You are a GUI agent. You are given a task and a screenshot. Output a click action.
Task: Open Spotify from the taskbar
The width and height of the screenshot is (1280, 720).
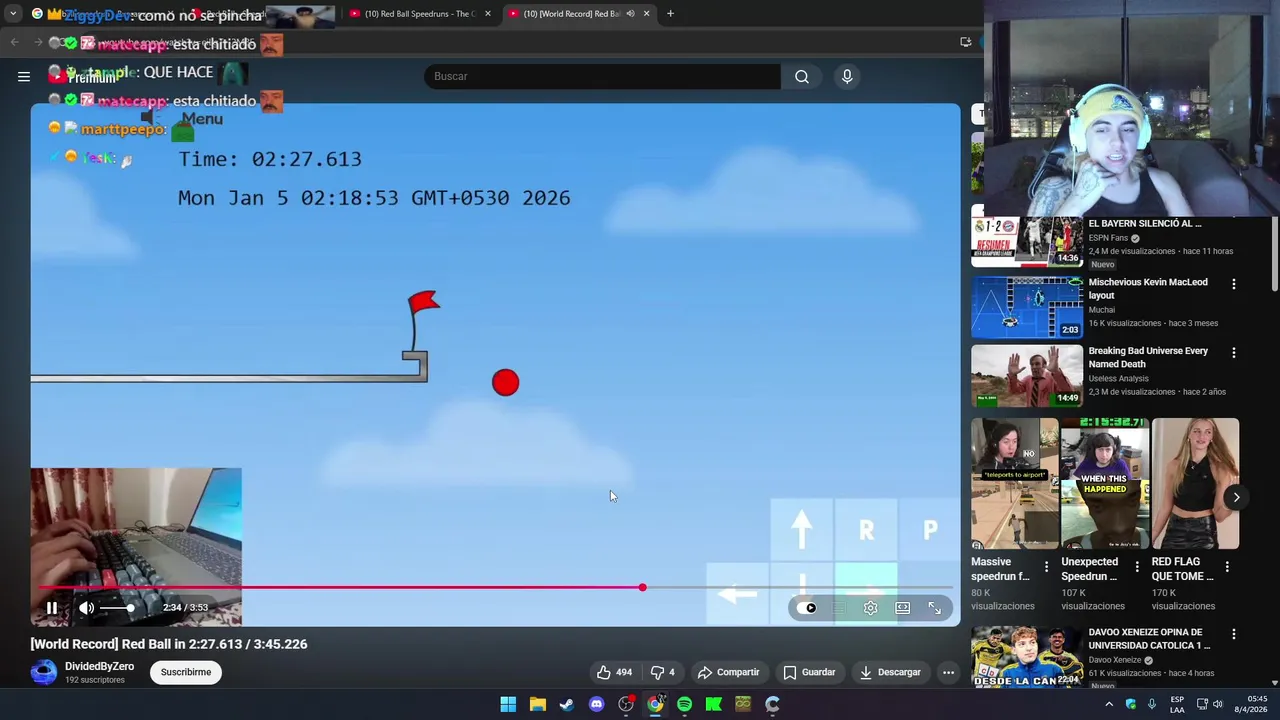[x=684, y=704]
